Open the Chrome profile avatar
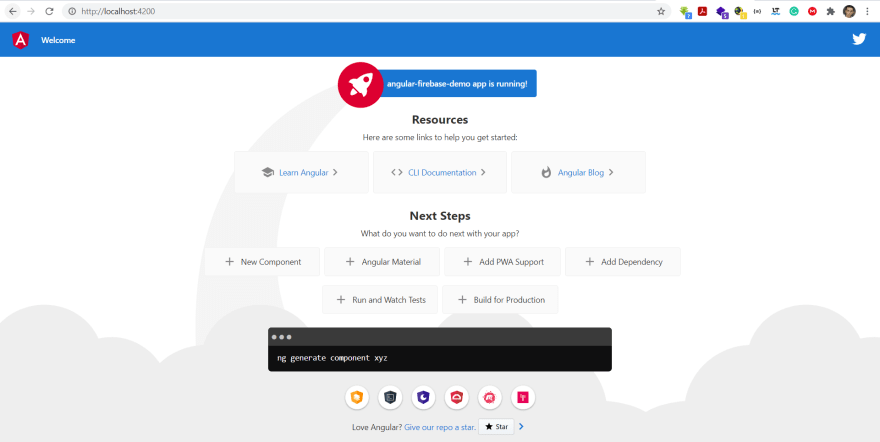This screenshot has height=442, width=880. pyautogui.click(x=849, y=11)
